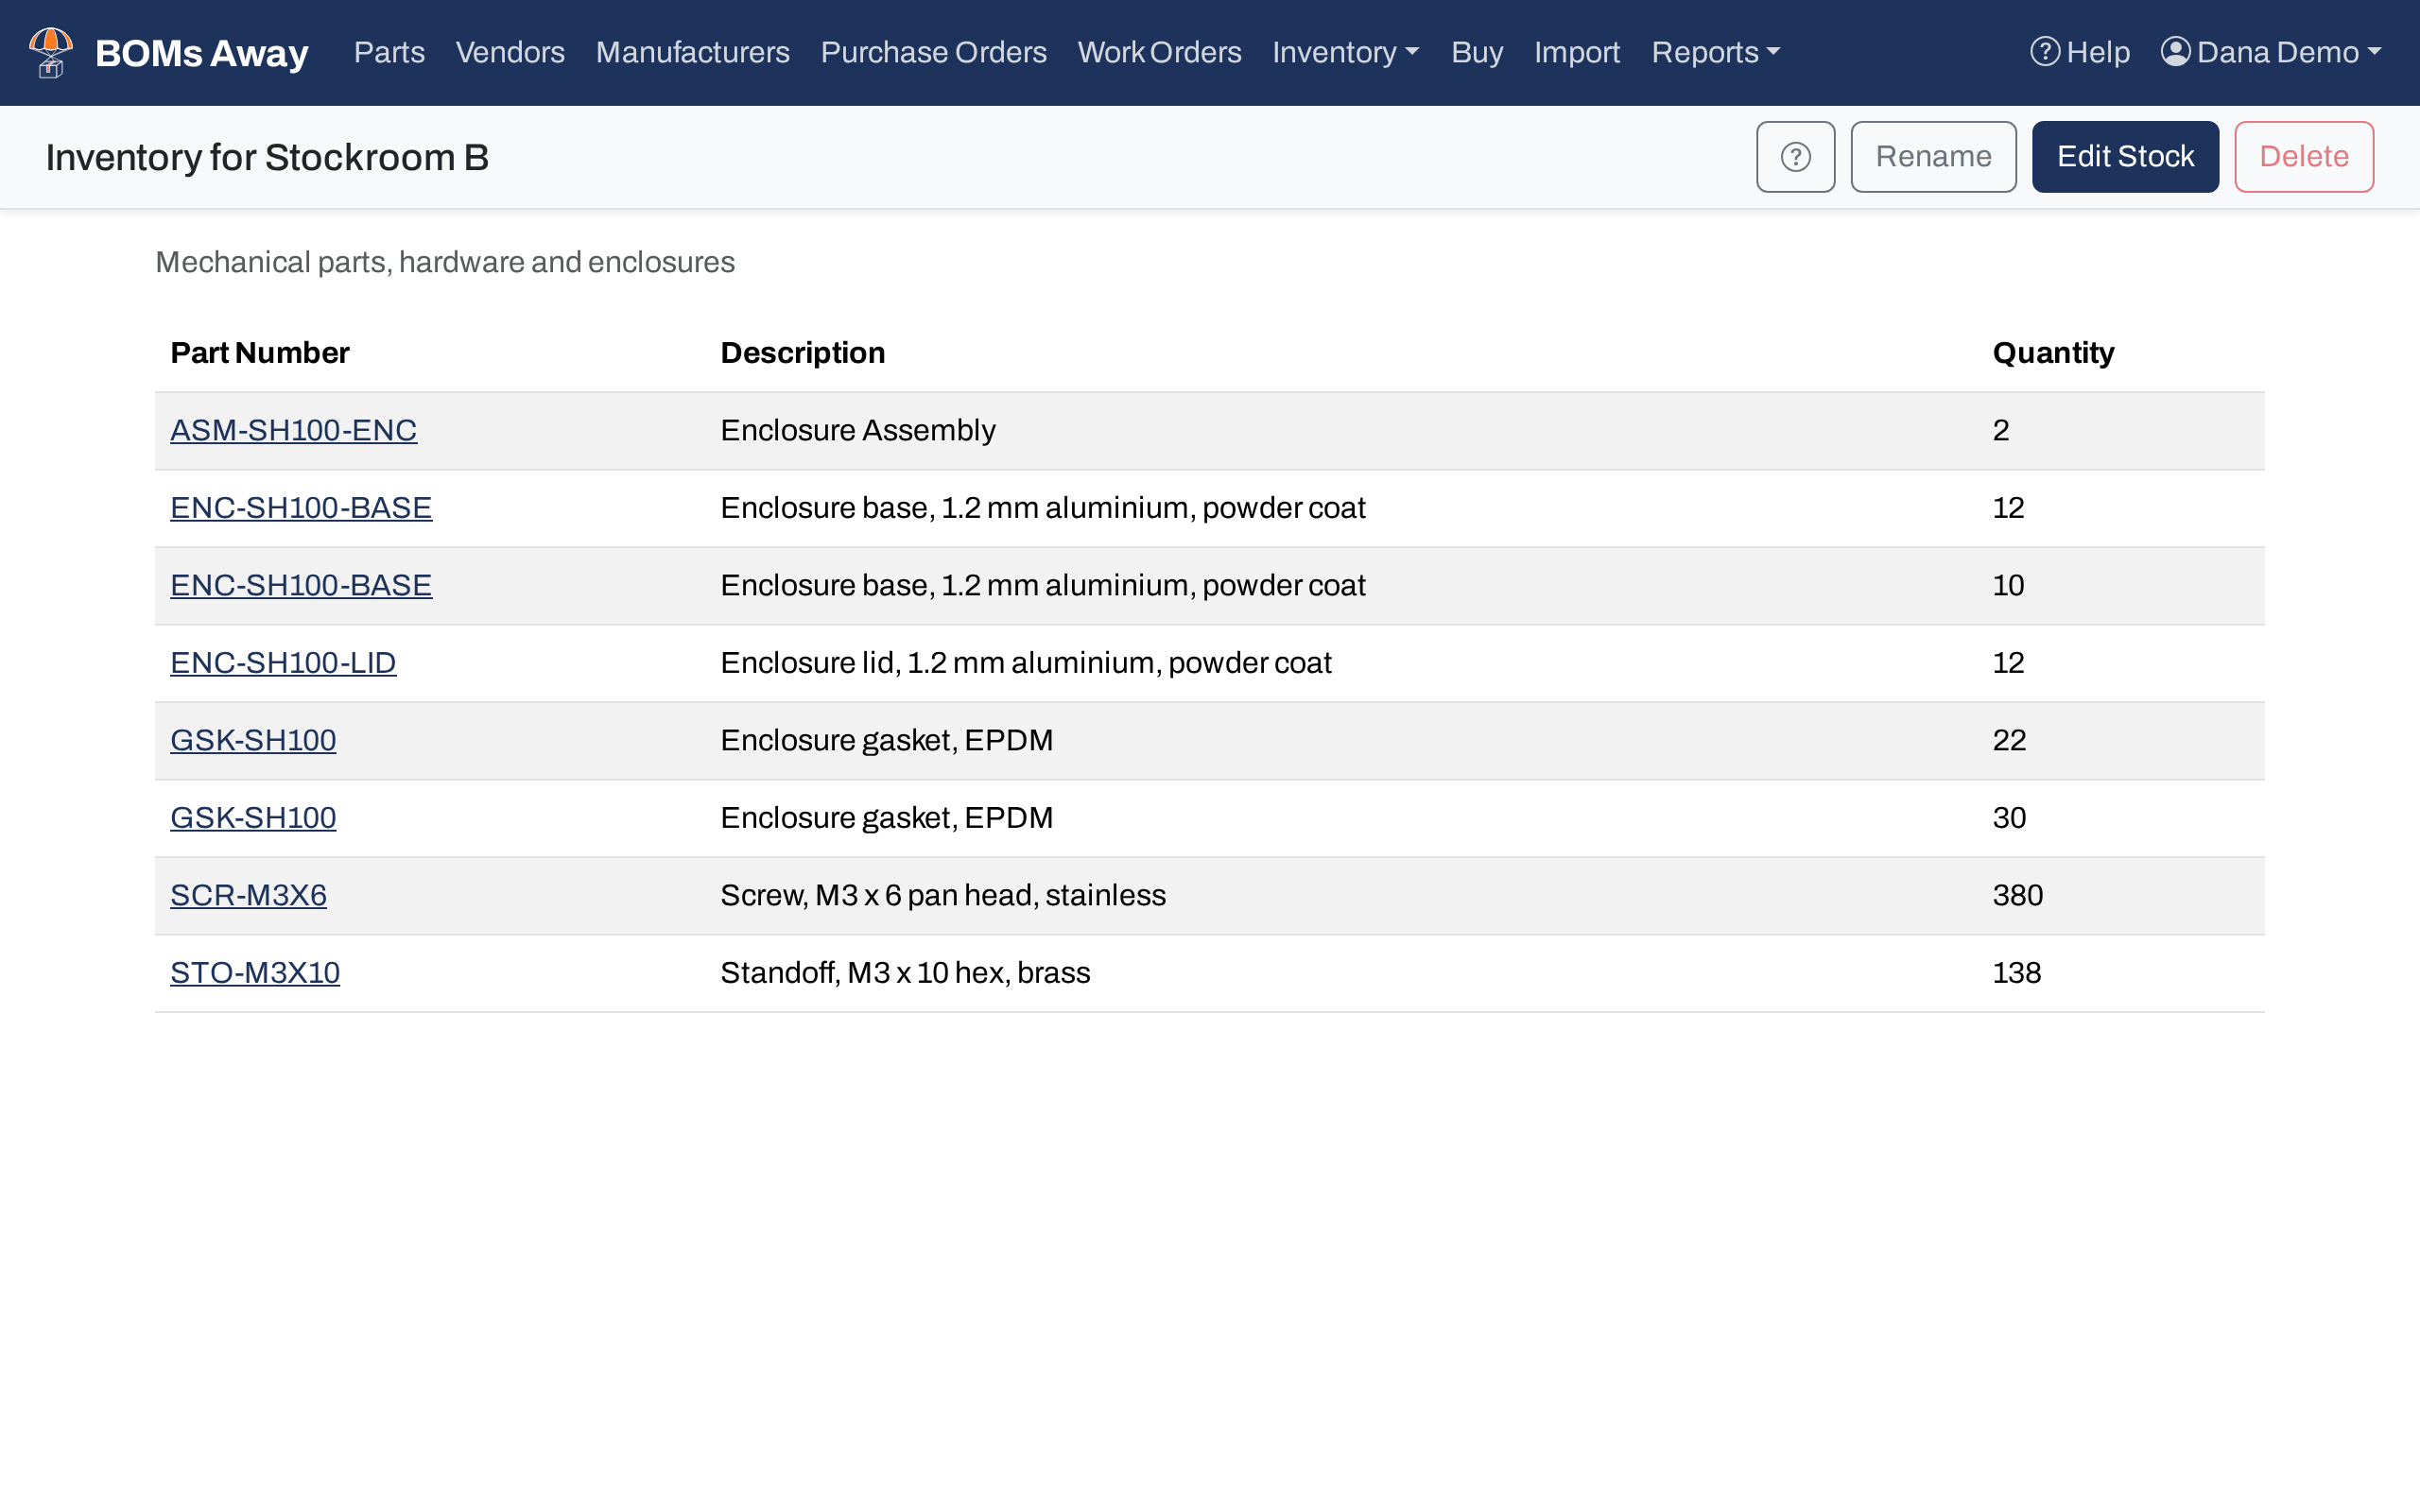Viewport: 2420px width, 1512px height.
Task: Click the Screw, M3 x 6 description
Action: point(943,895)
